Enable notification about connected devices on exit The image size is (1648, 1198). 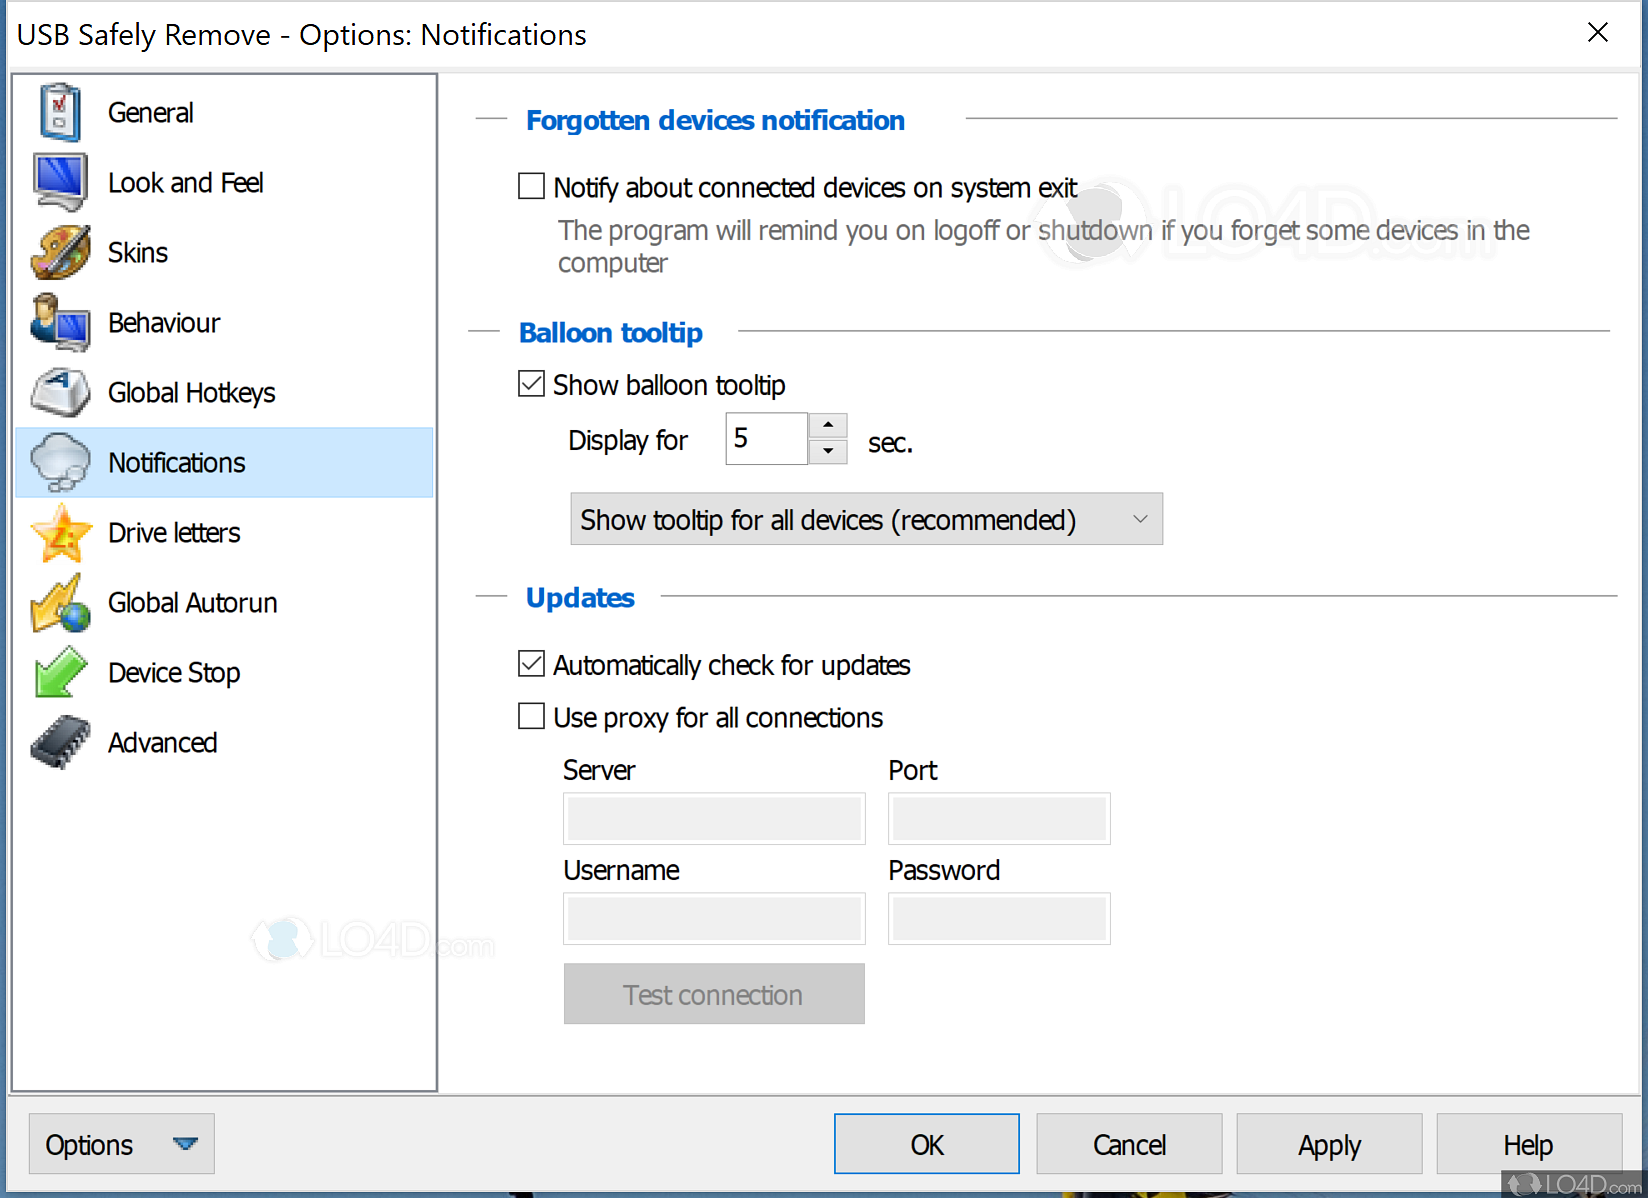click(x=531, y=186)
